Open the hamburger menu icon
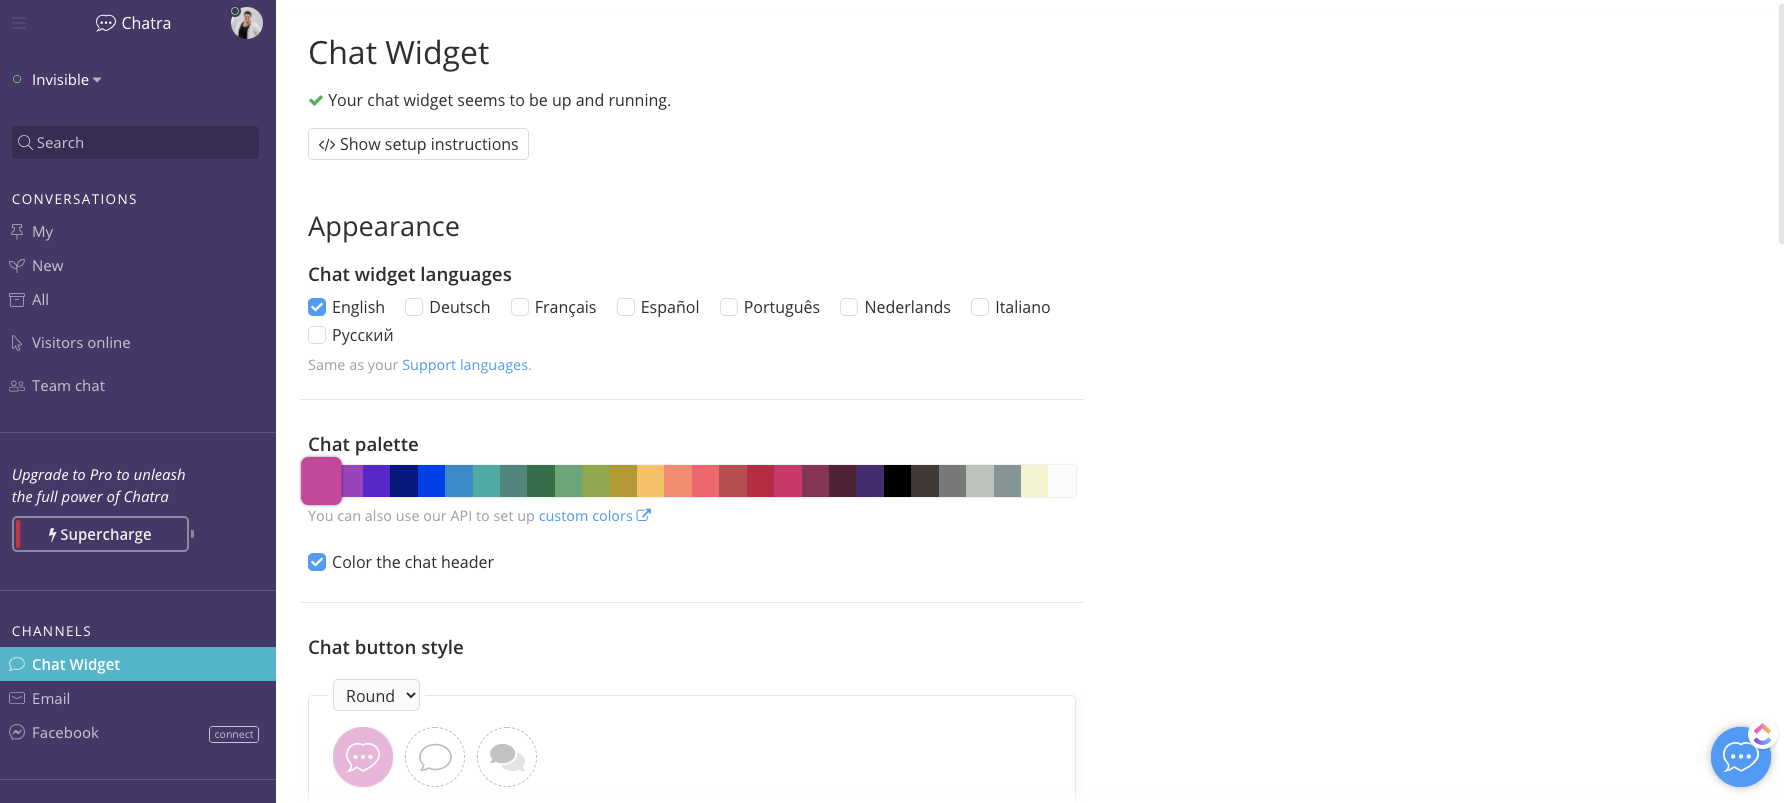The image size is (1784, 803). 19,23
